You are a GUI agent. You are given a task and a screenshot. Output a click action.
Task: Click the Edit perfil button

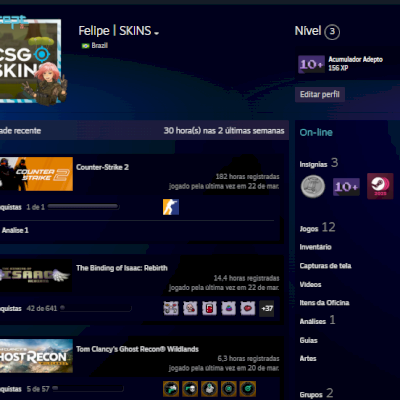pos(320,94)
